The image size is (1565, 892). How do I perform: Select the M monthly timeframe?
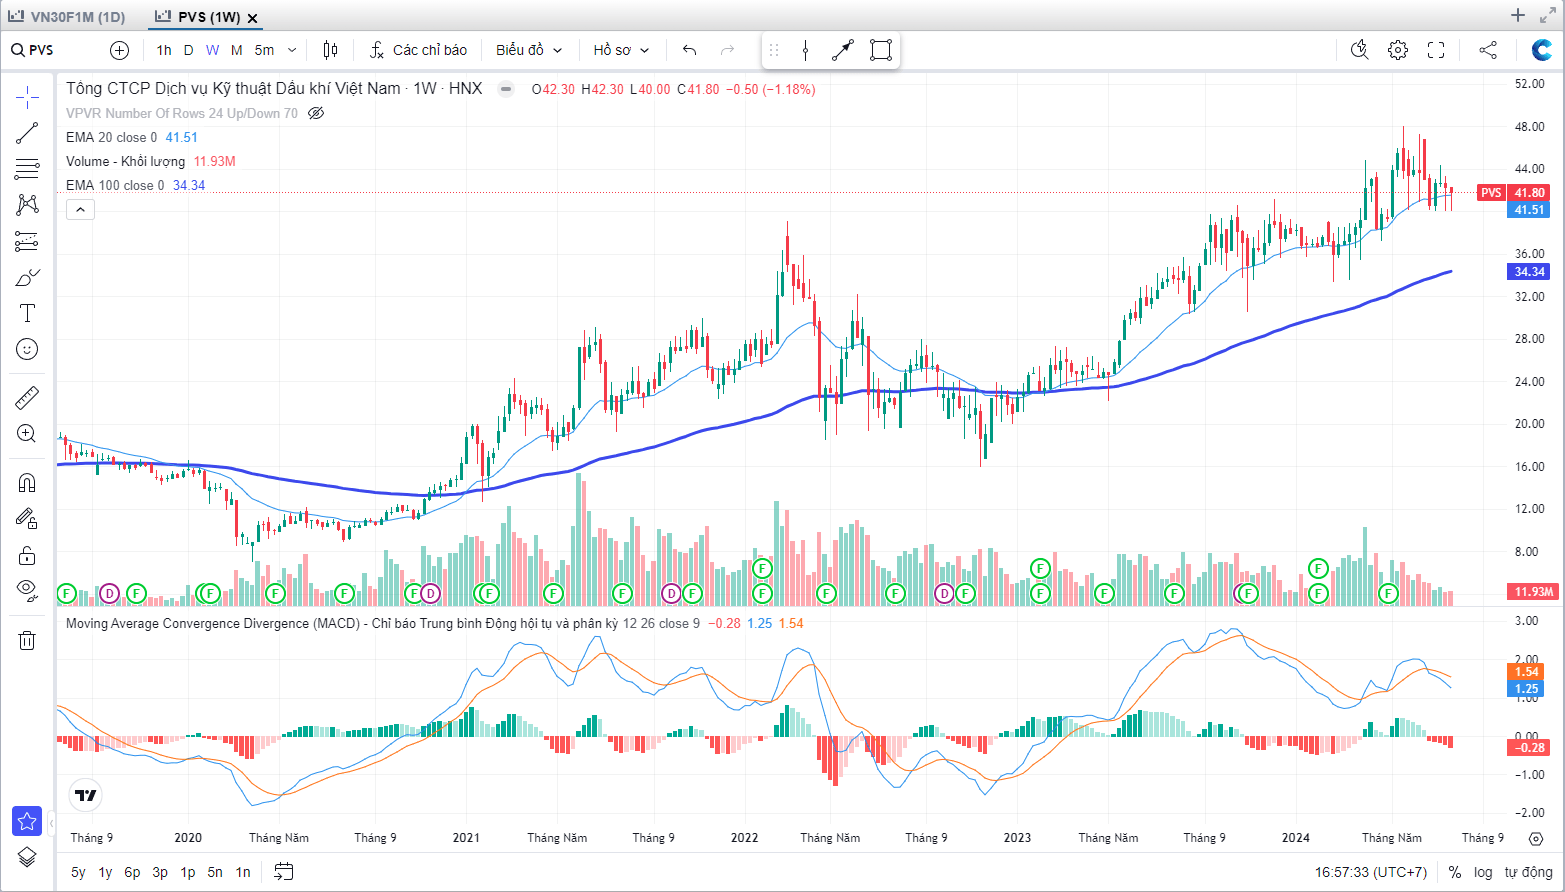[x=237, y=50]
